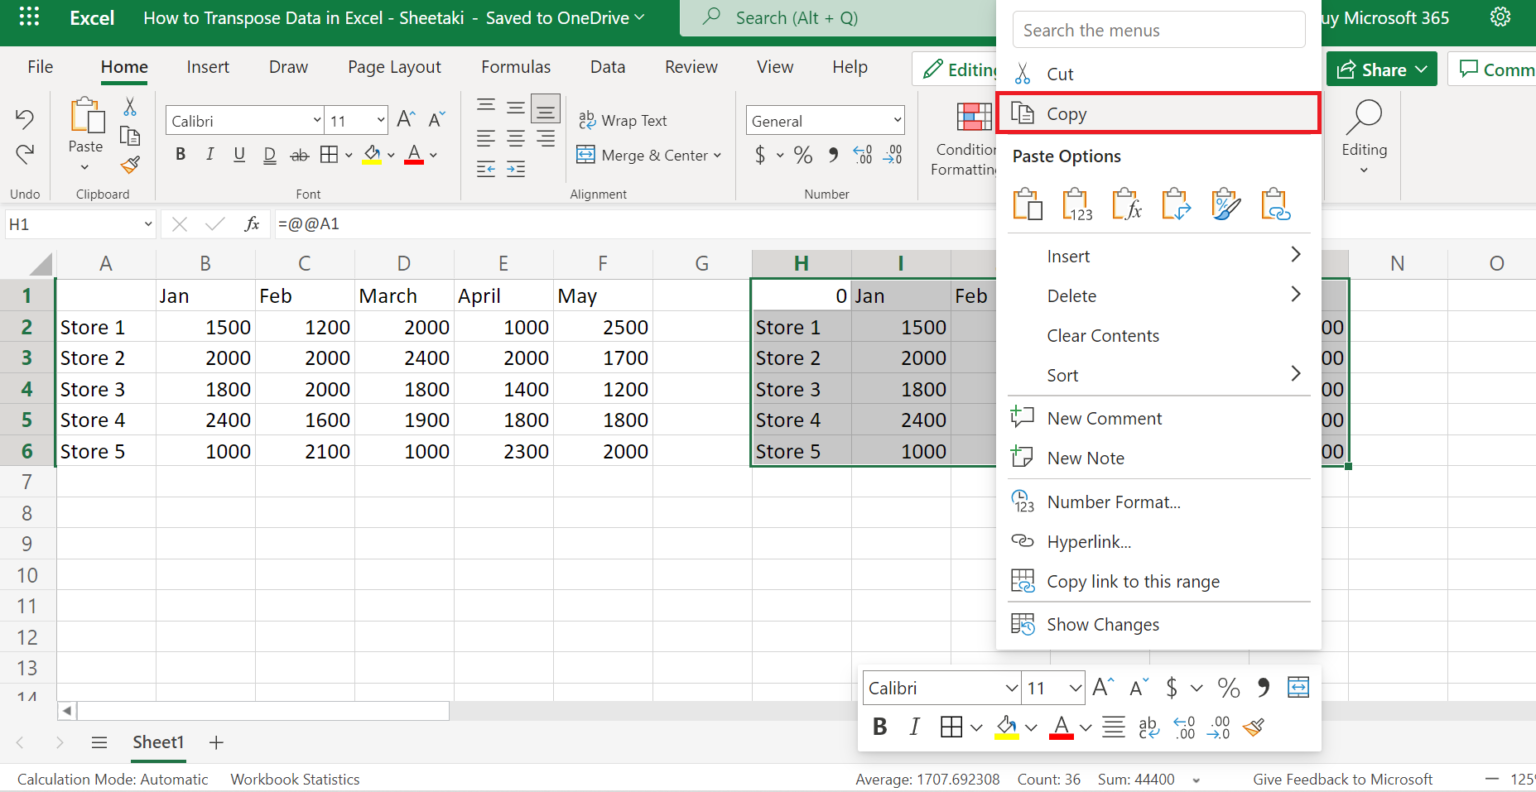
Task: Click the Increase Decimal icon
Action: [862, 155]
